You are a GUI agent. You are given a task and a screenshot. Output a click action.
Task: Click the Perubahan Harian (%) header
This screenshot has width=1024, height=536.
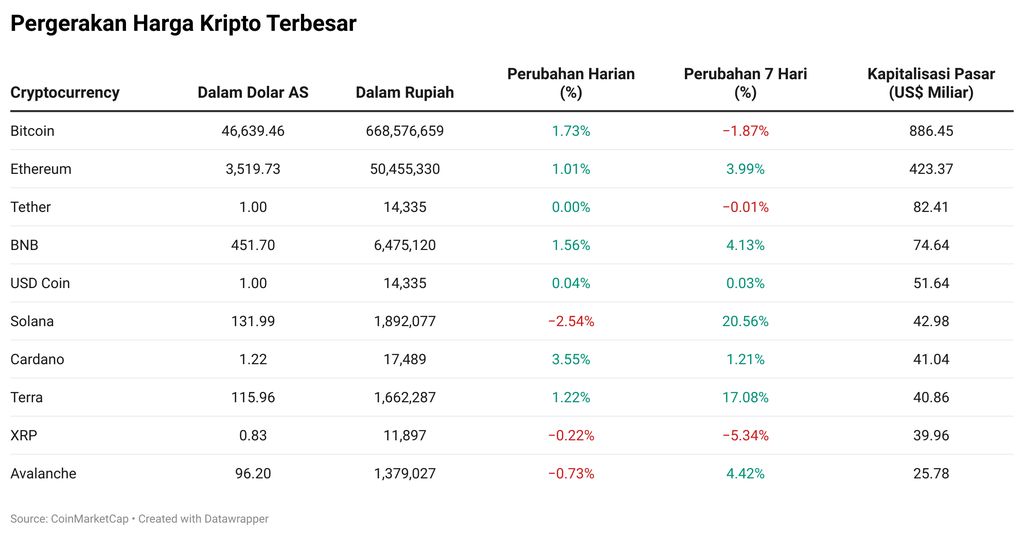click(571, 83)
